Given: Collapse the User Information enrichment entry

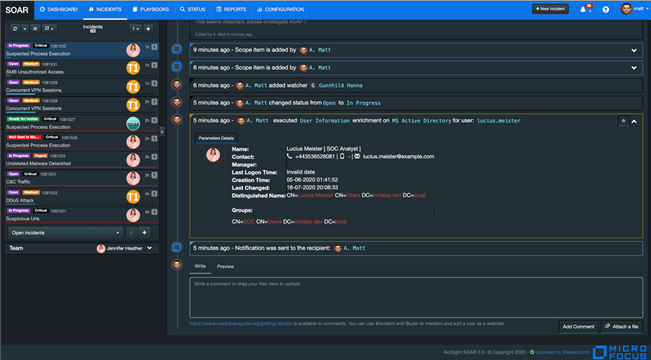Looking at the screenshot, I should click(x=634, y=121).
